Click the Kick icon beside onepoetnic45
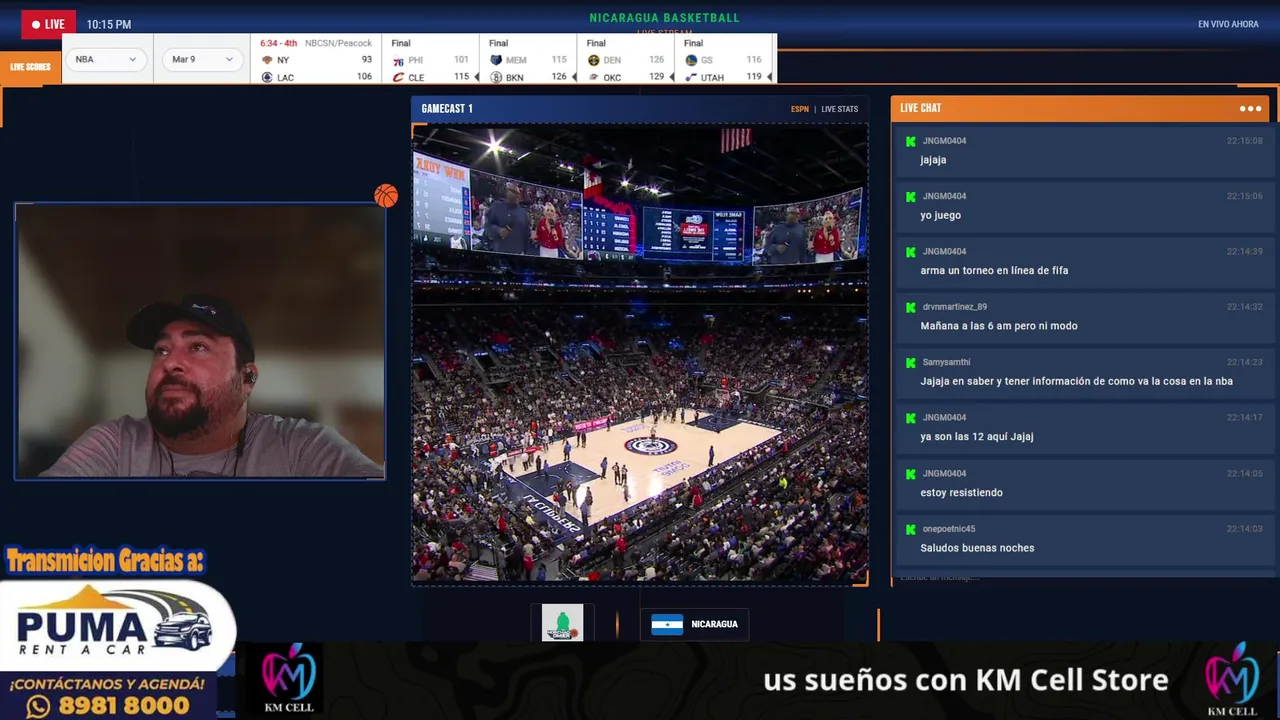Viewport: 1280px width, 720px height. [x=911, y=529]
